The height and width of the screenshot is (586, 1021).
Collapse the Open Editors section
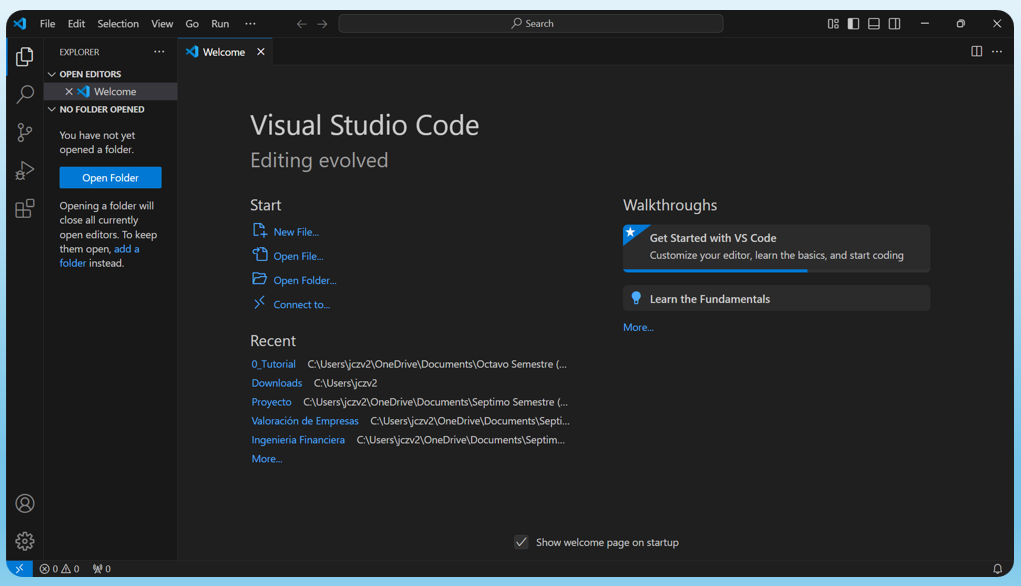point(51,74)
